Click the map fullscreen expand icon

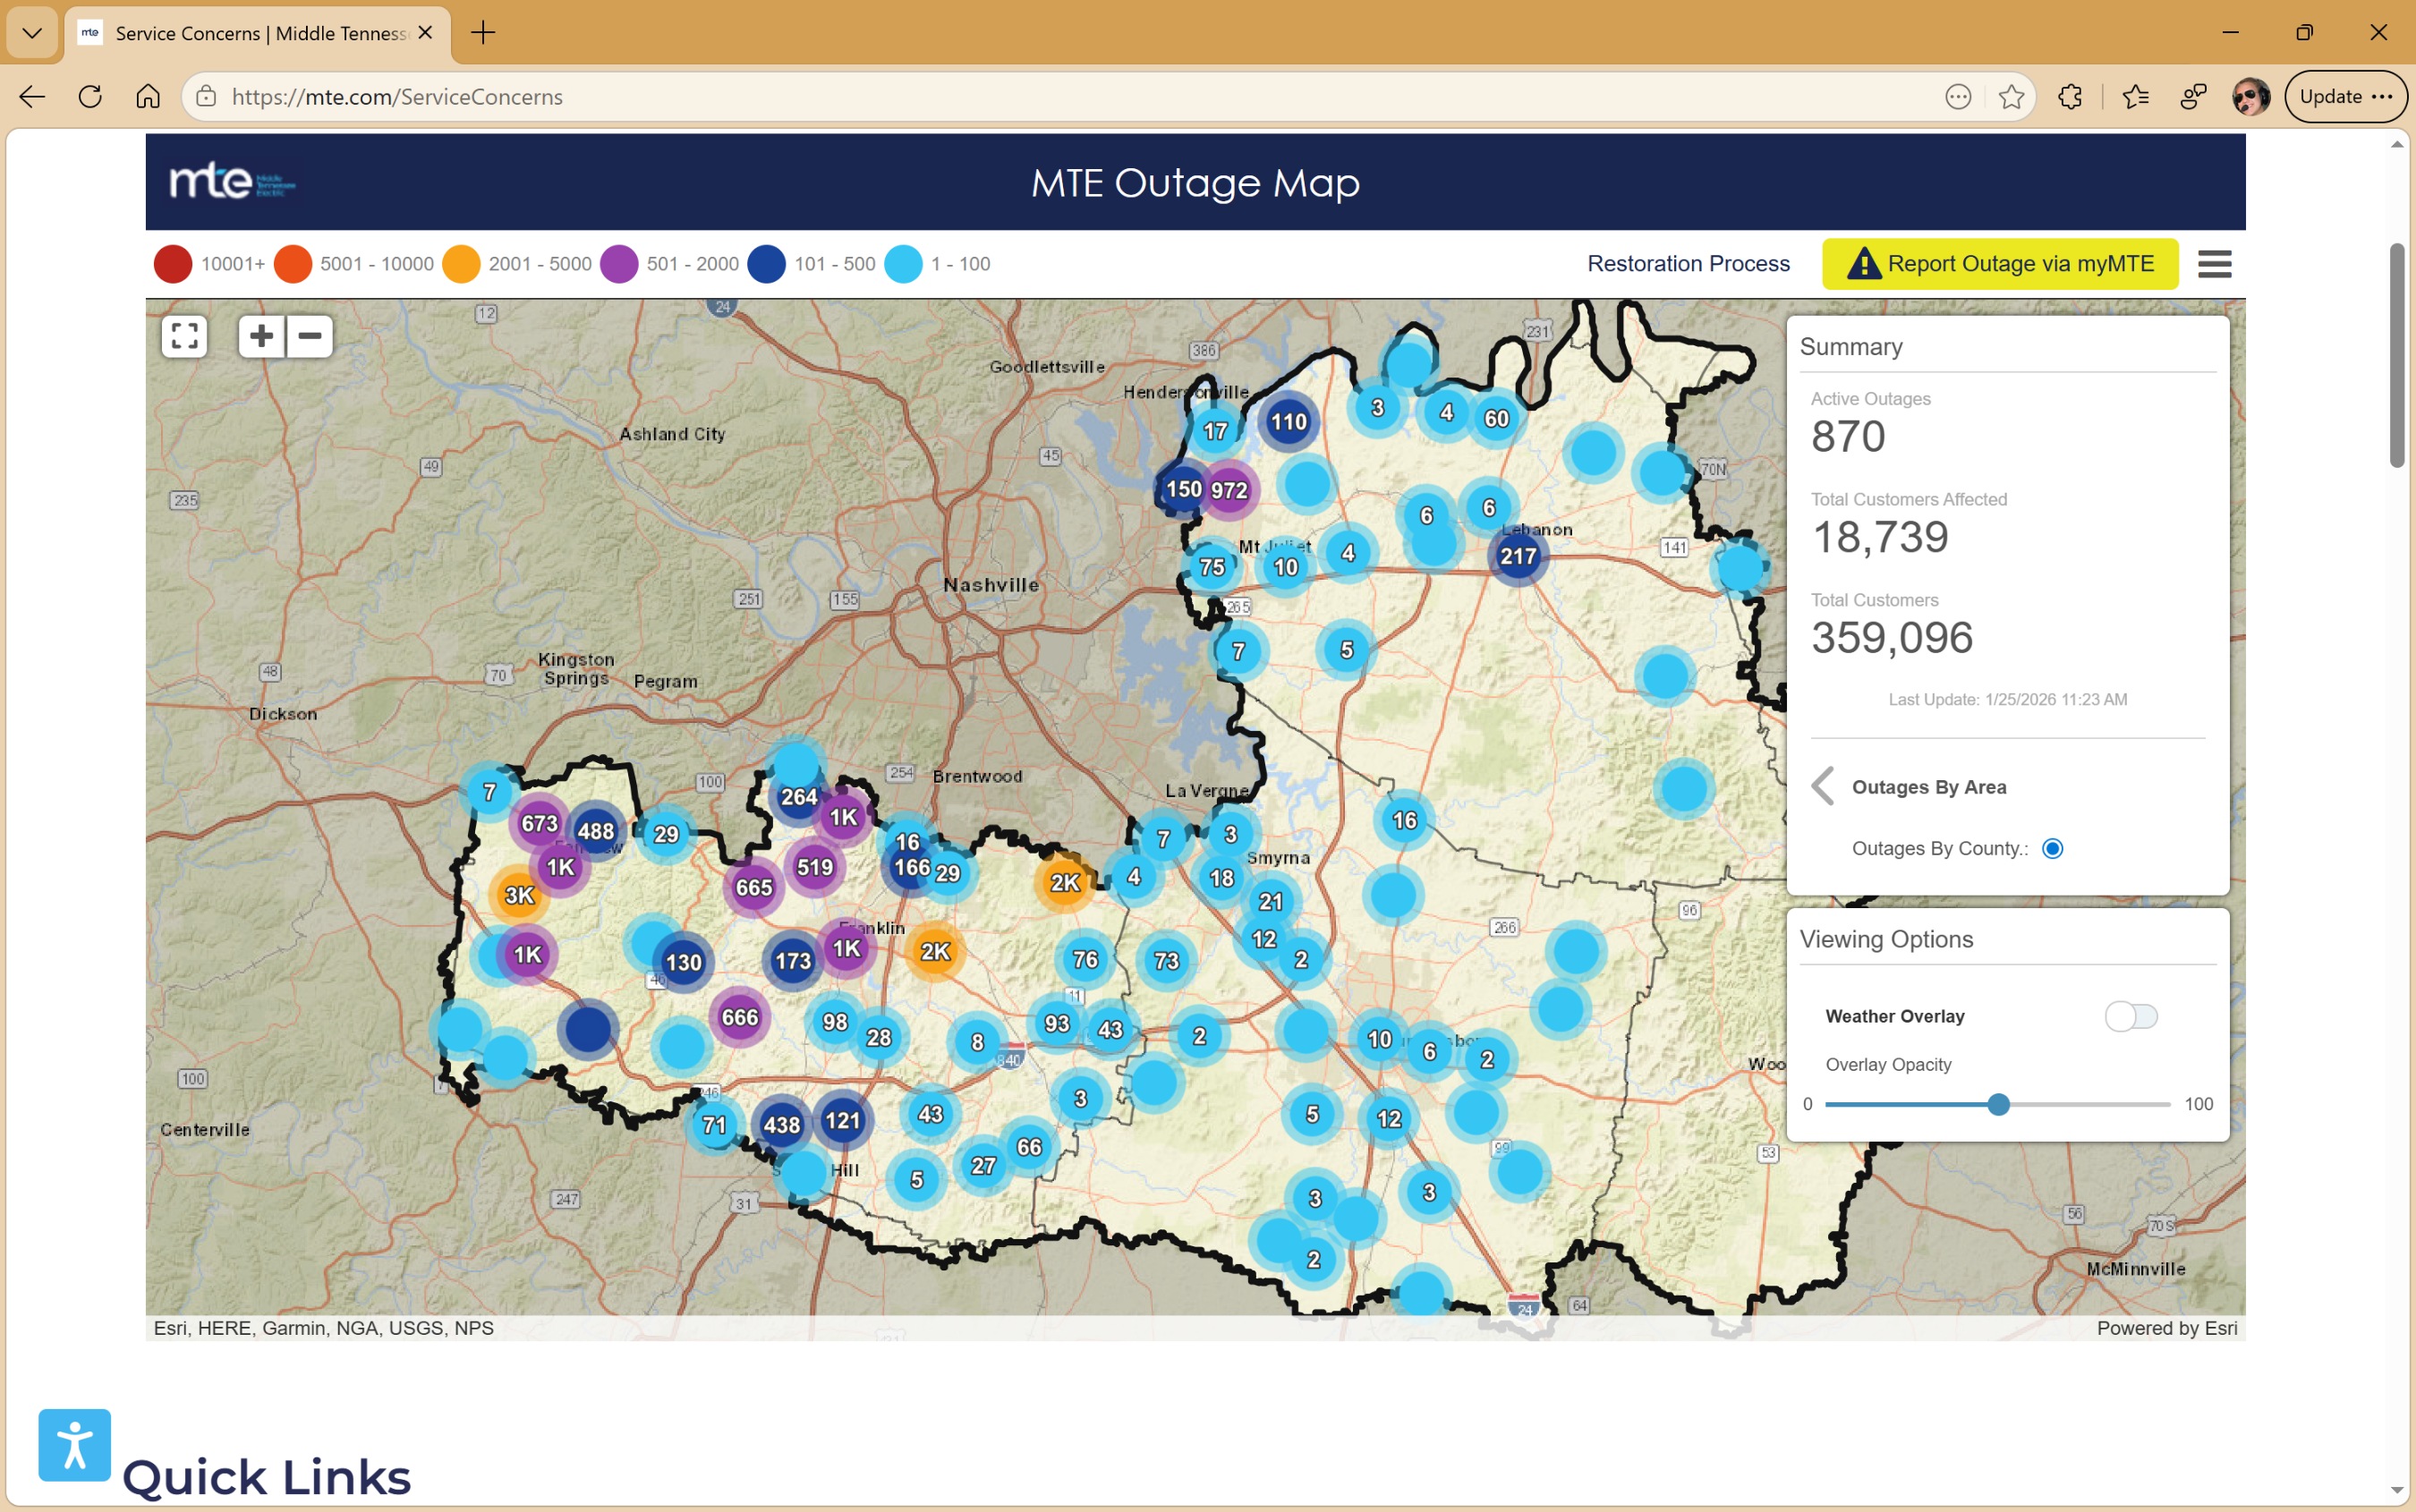pos(184,336)
